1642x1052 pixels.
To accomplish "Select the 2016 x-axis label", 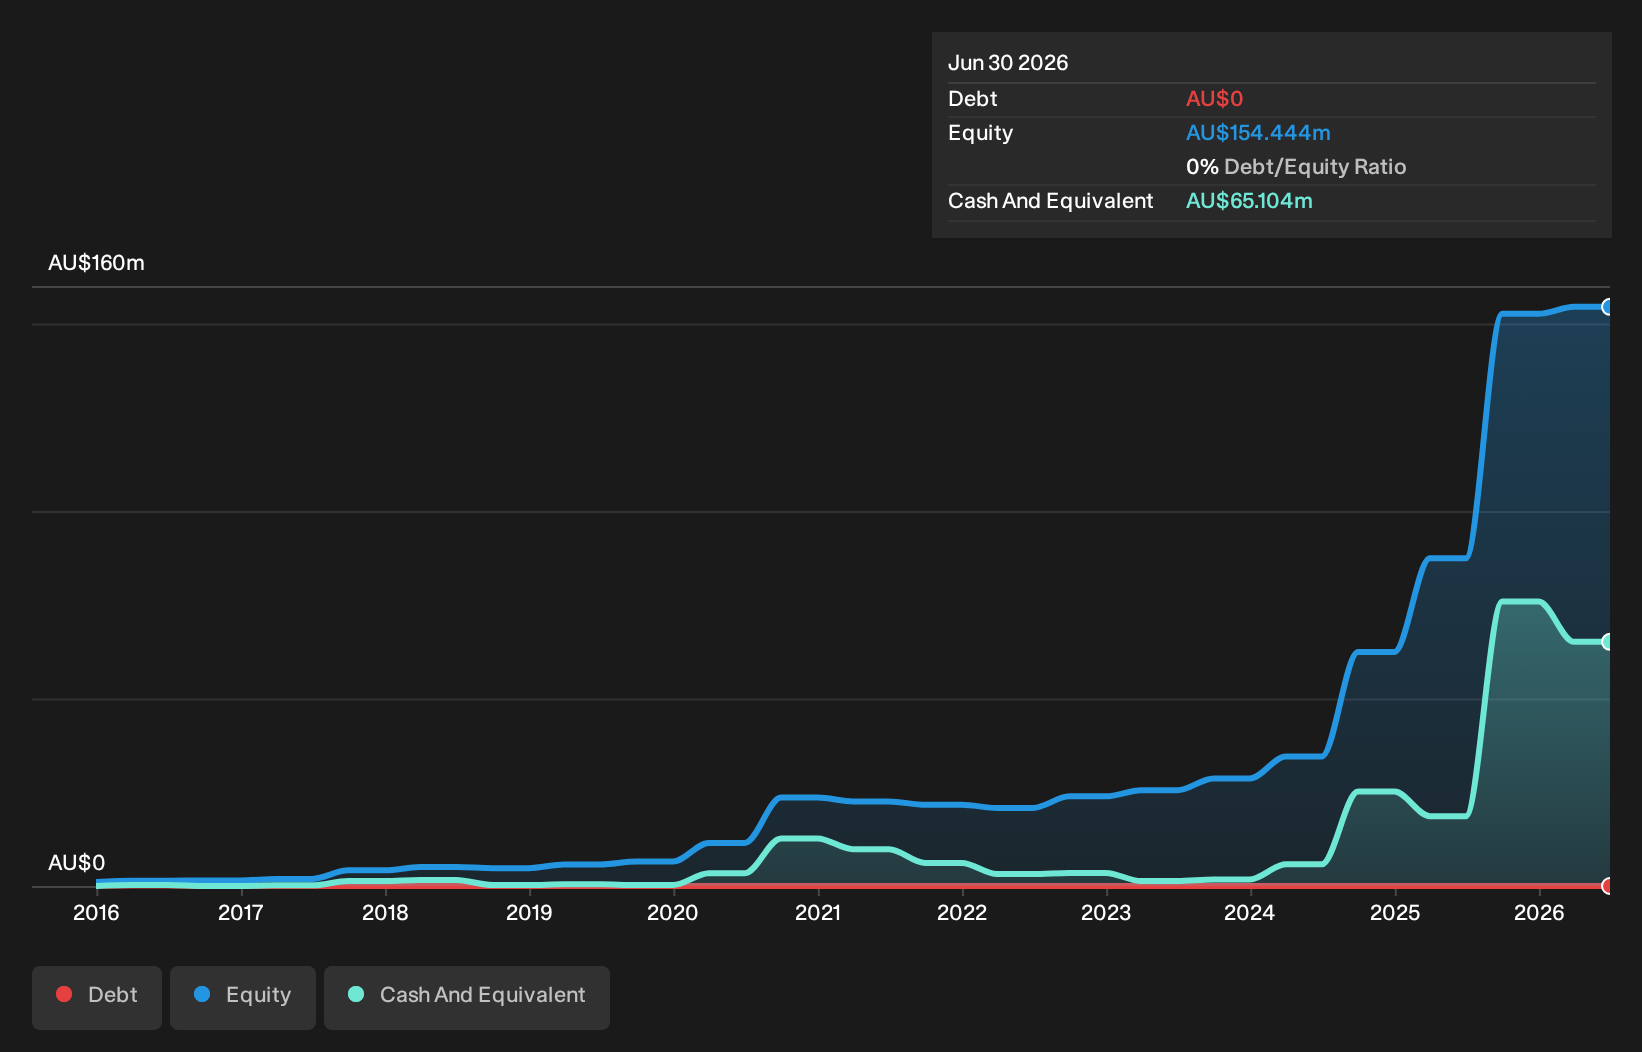I will click(x=96, y=912).
